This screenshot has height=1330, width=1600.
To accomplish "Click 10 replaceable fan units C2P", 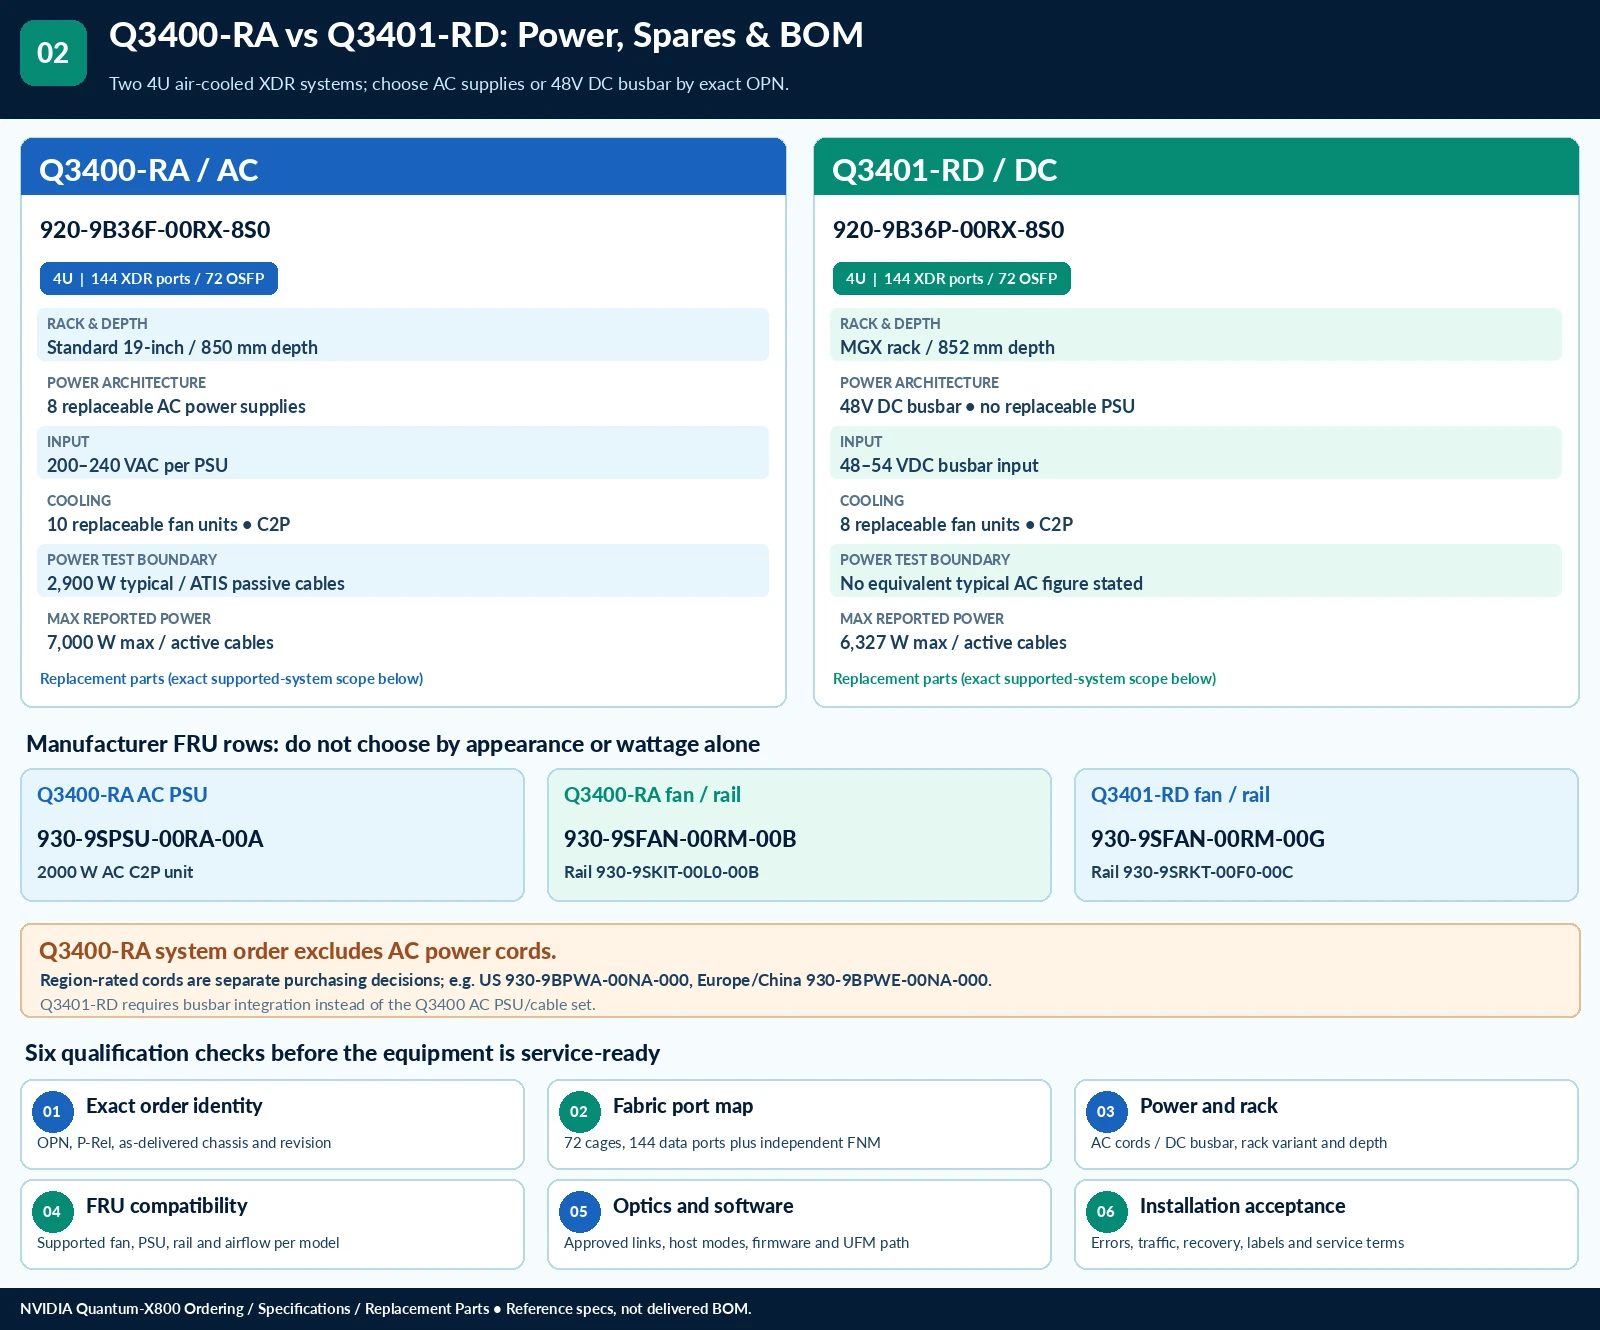I will 168,525.
